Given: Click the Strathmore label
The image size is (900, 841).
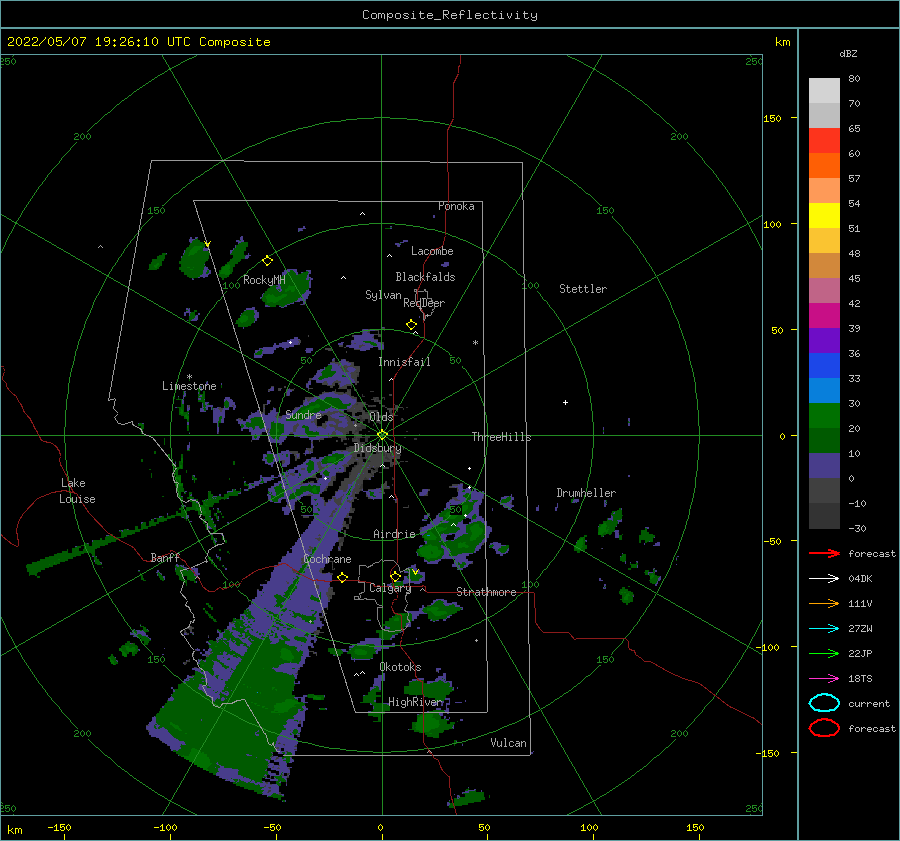Looking at the screenshot, I should pos(486,592).
